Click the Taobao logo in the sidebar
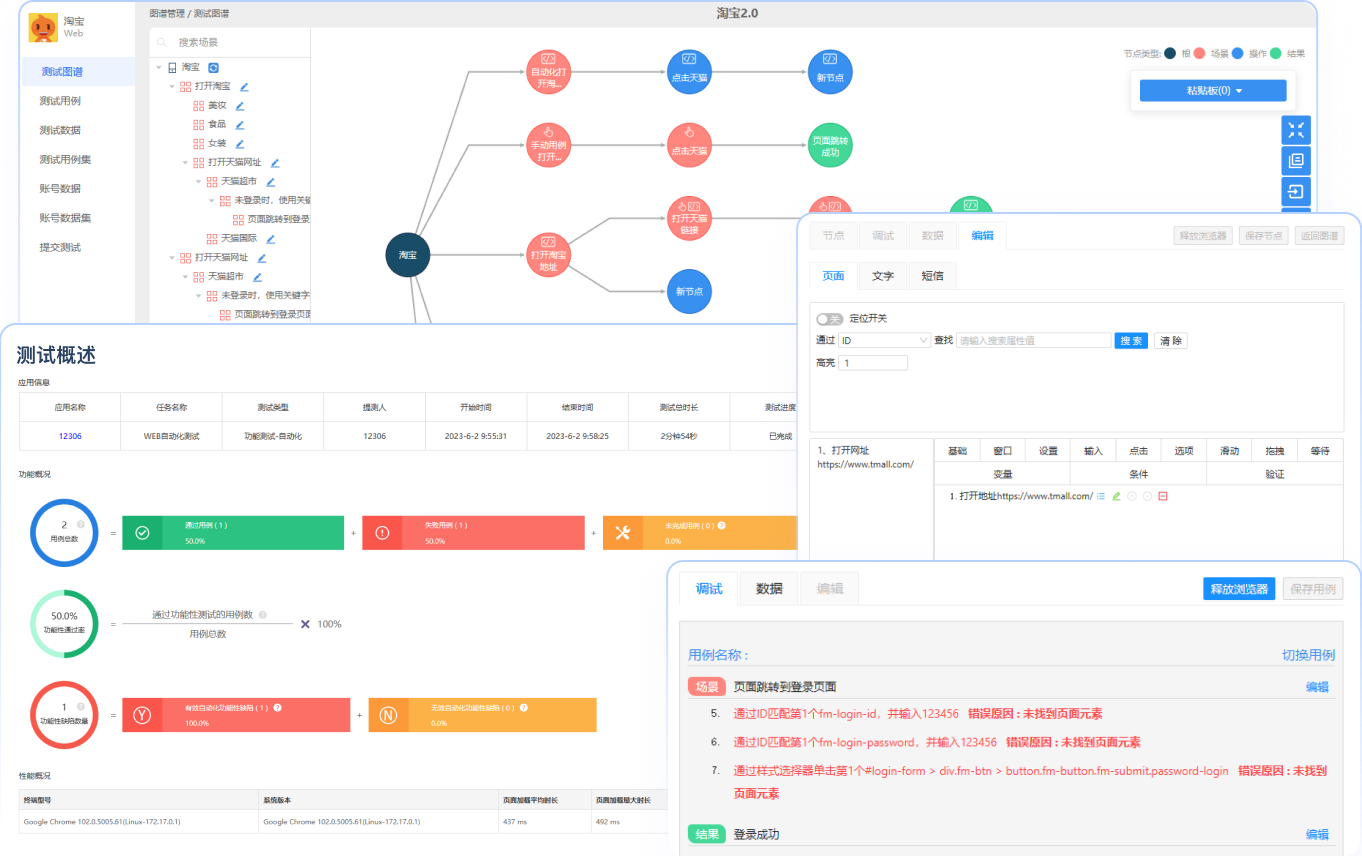This screenshot has width=1362, height=856. 43,27
